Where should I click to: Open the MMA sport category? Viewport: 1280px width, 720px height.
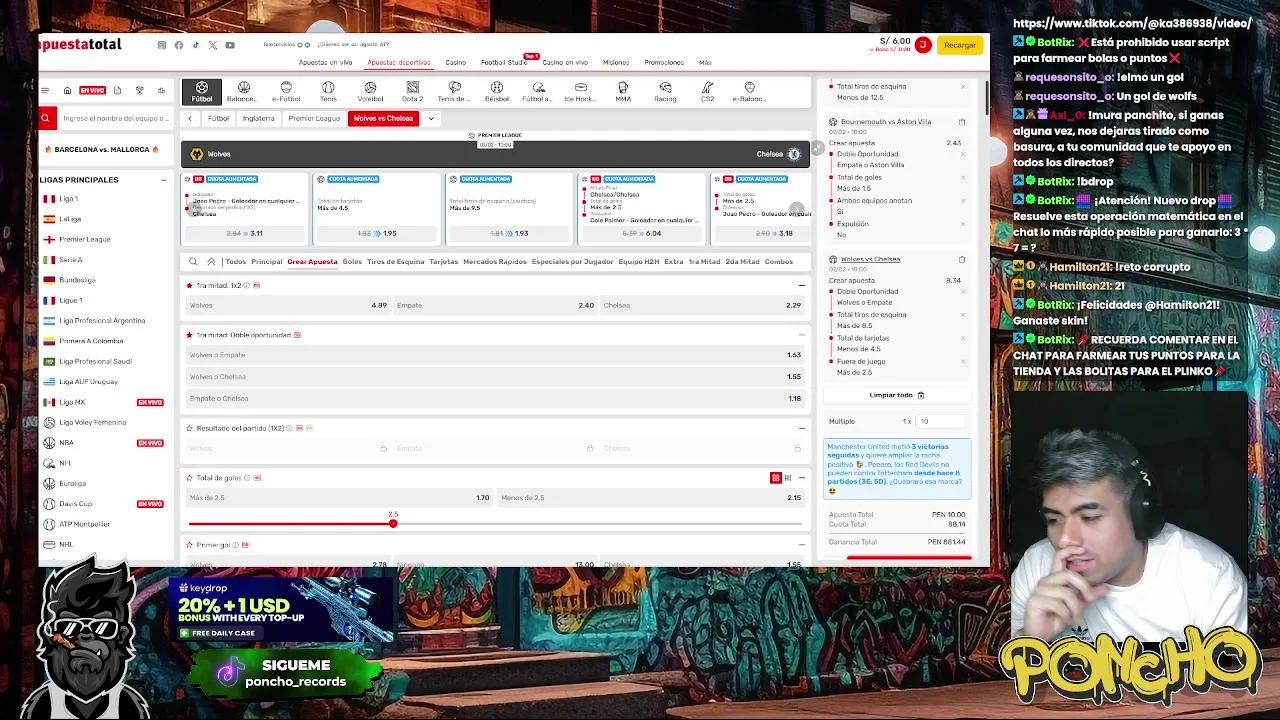coord(623,92)
